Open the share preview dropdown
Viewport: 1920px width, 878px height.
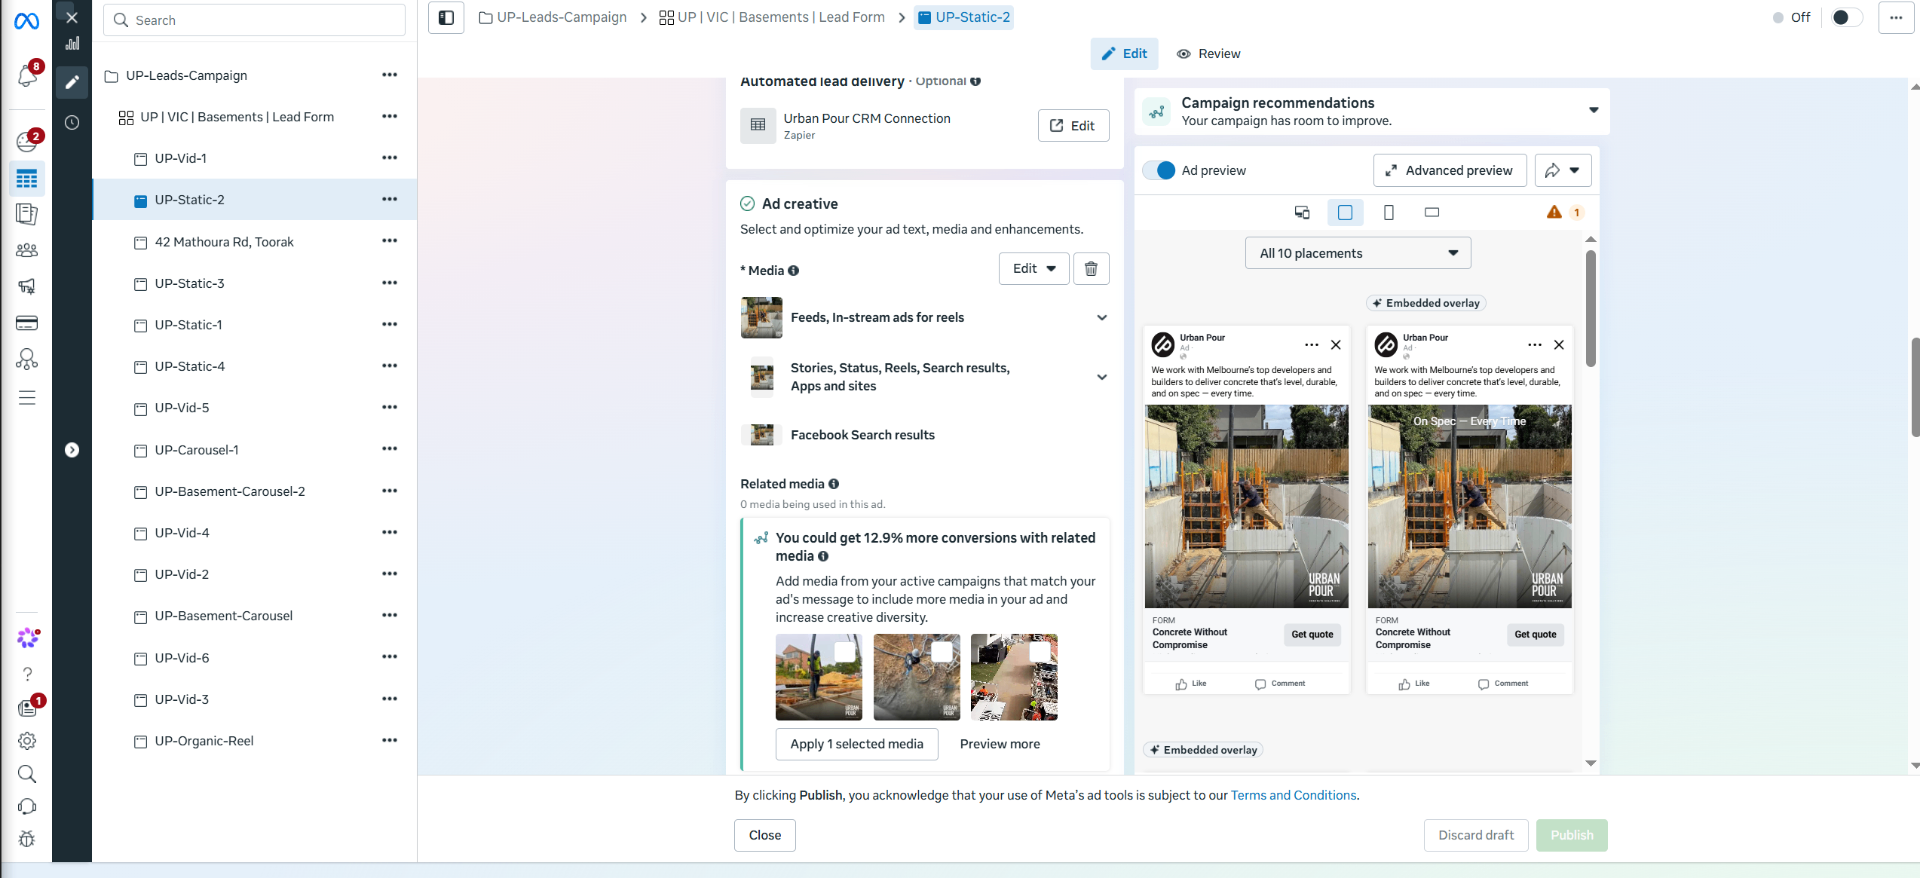[x=1563, y=170]
